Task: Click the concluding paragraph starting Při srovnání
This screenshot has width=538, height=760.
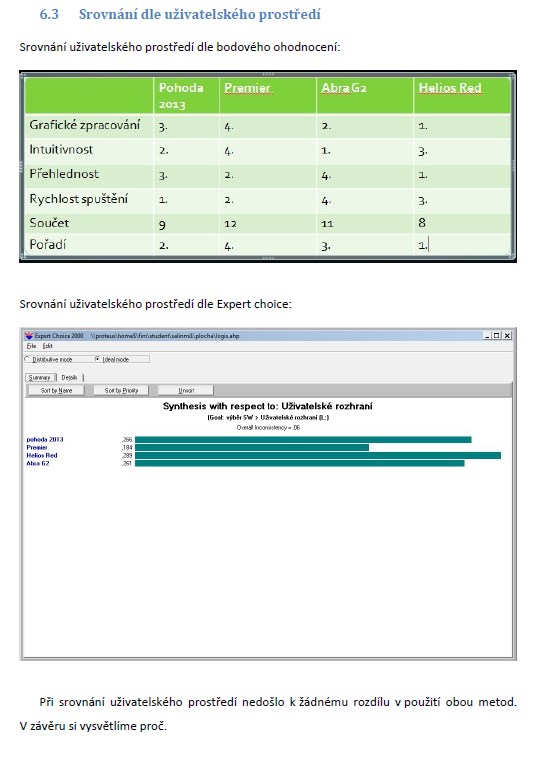Action: click(268, 713)
